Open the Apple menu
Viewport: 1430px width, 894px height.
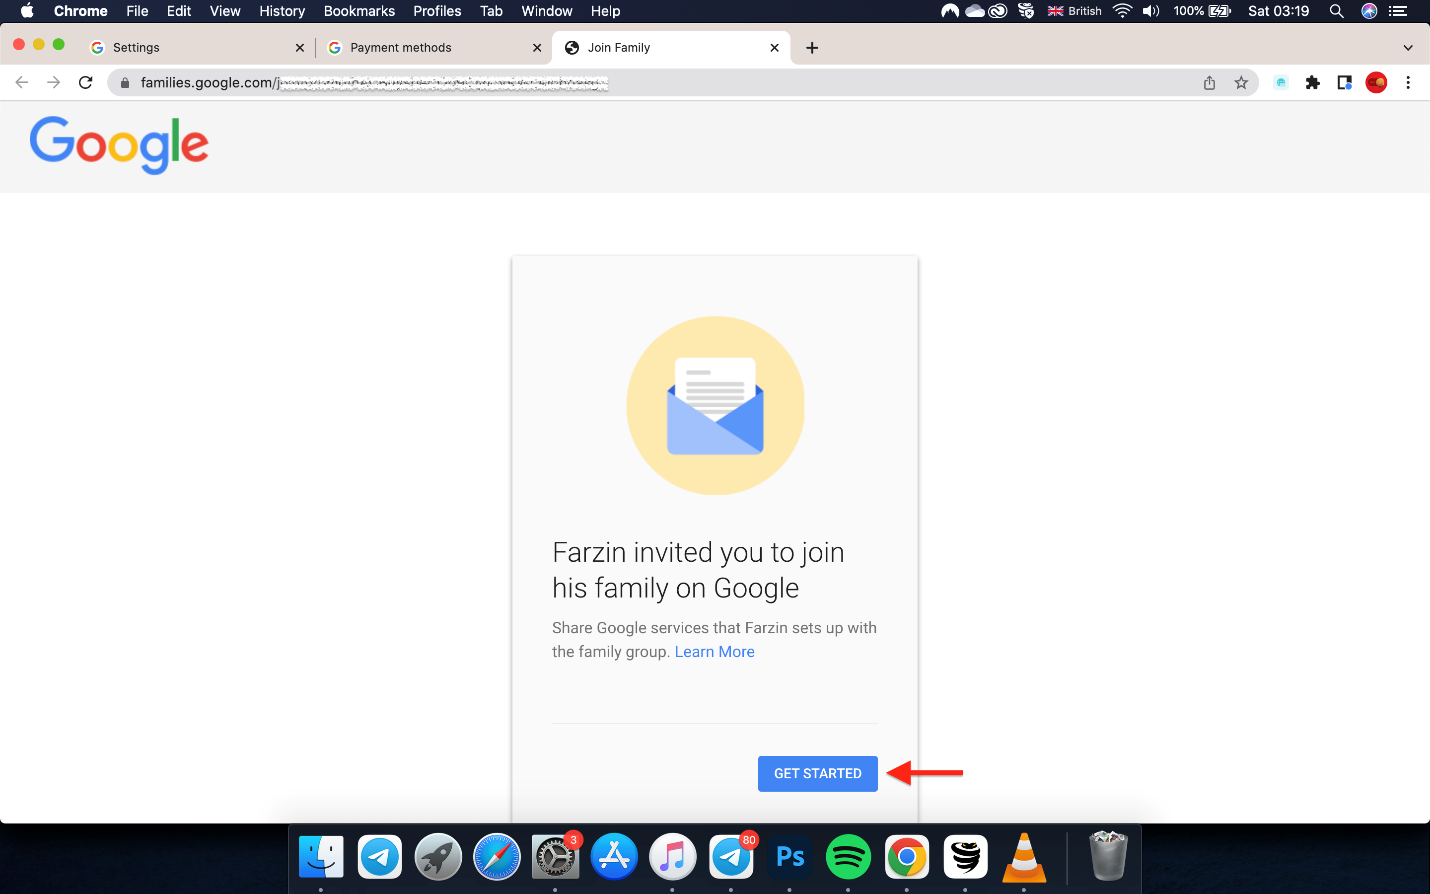tap(27, 11)
